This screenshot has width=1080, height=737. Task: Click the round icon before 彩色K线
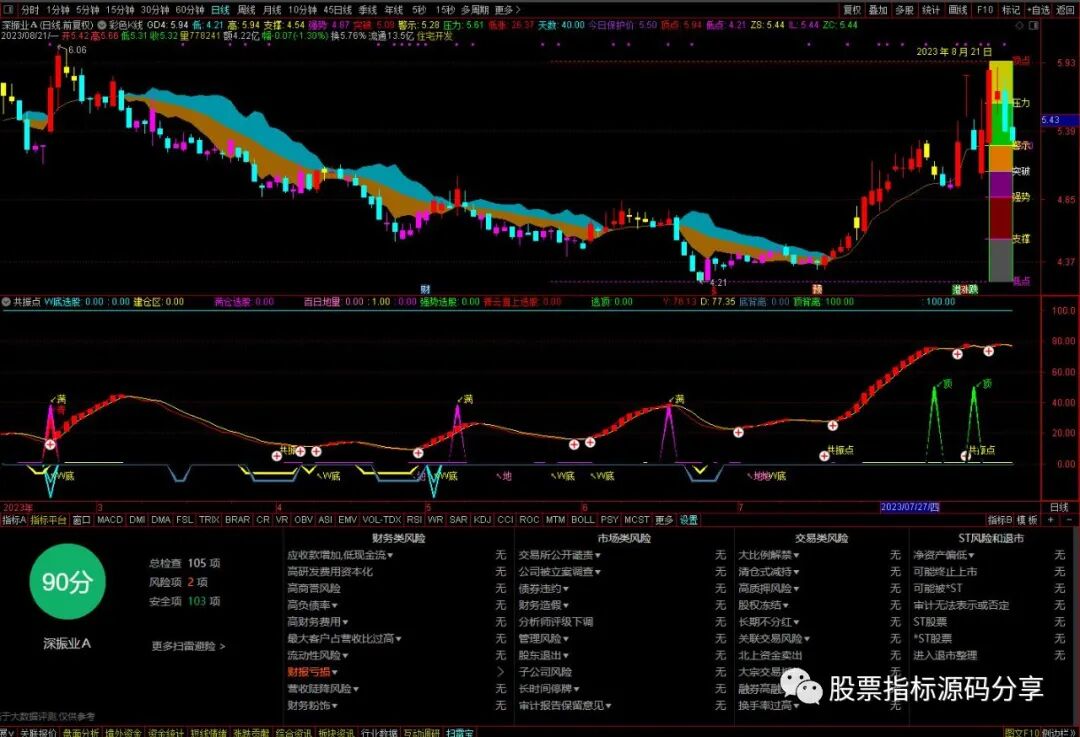tap(102, 25)
